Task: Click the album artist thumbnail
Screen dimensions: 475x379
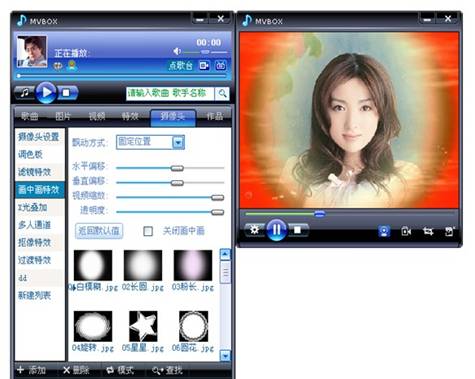Action: tap(32, 52)
